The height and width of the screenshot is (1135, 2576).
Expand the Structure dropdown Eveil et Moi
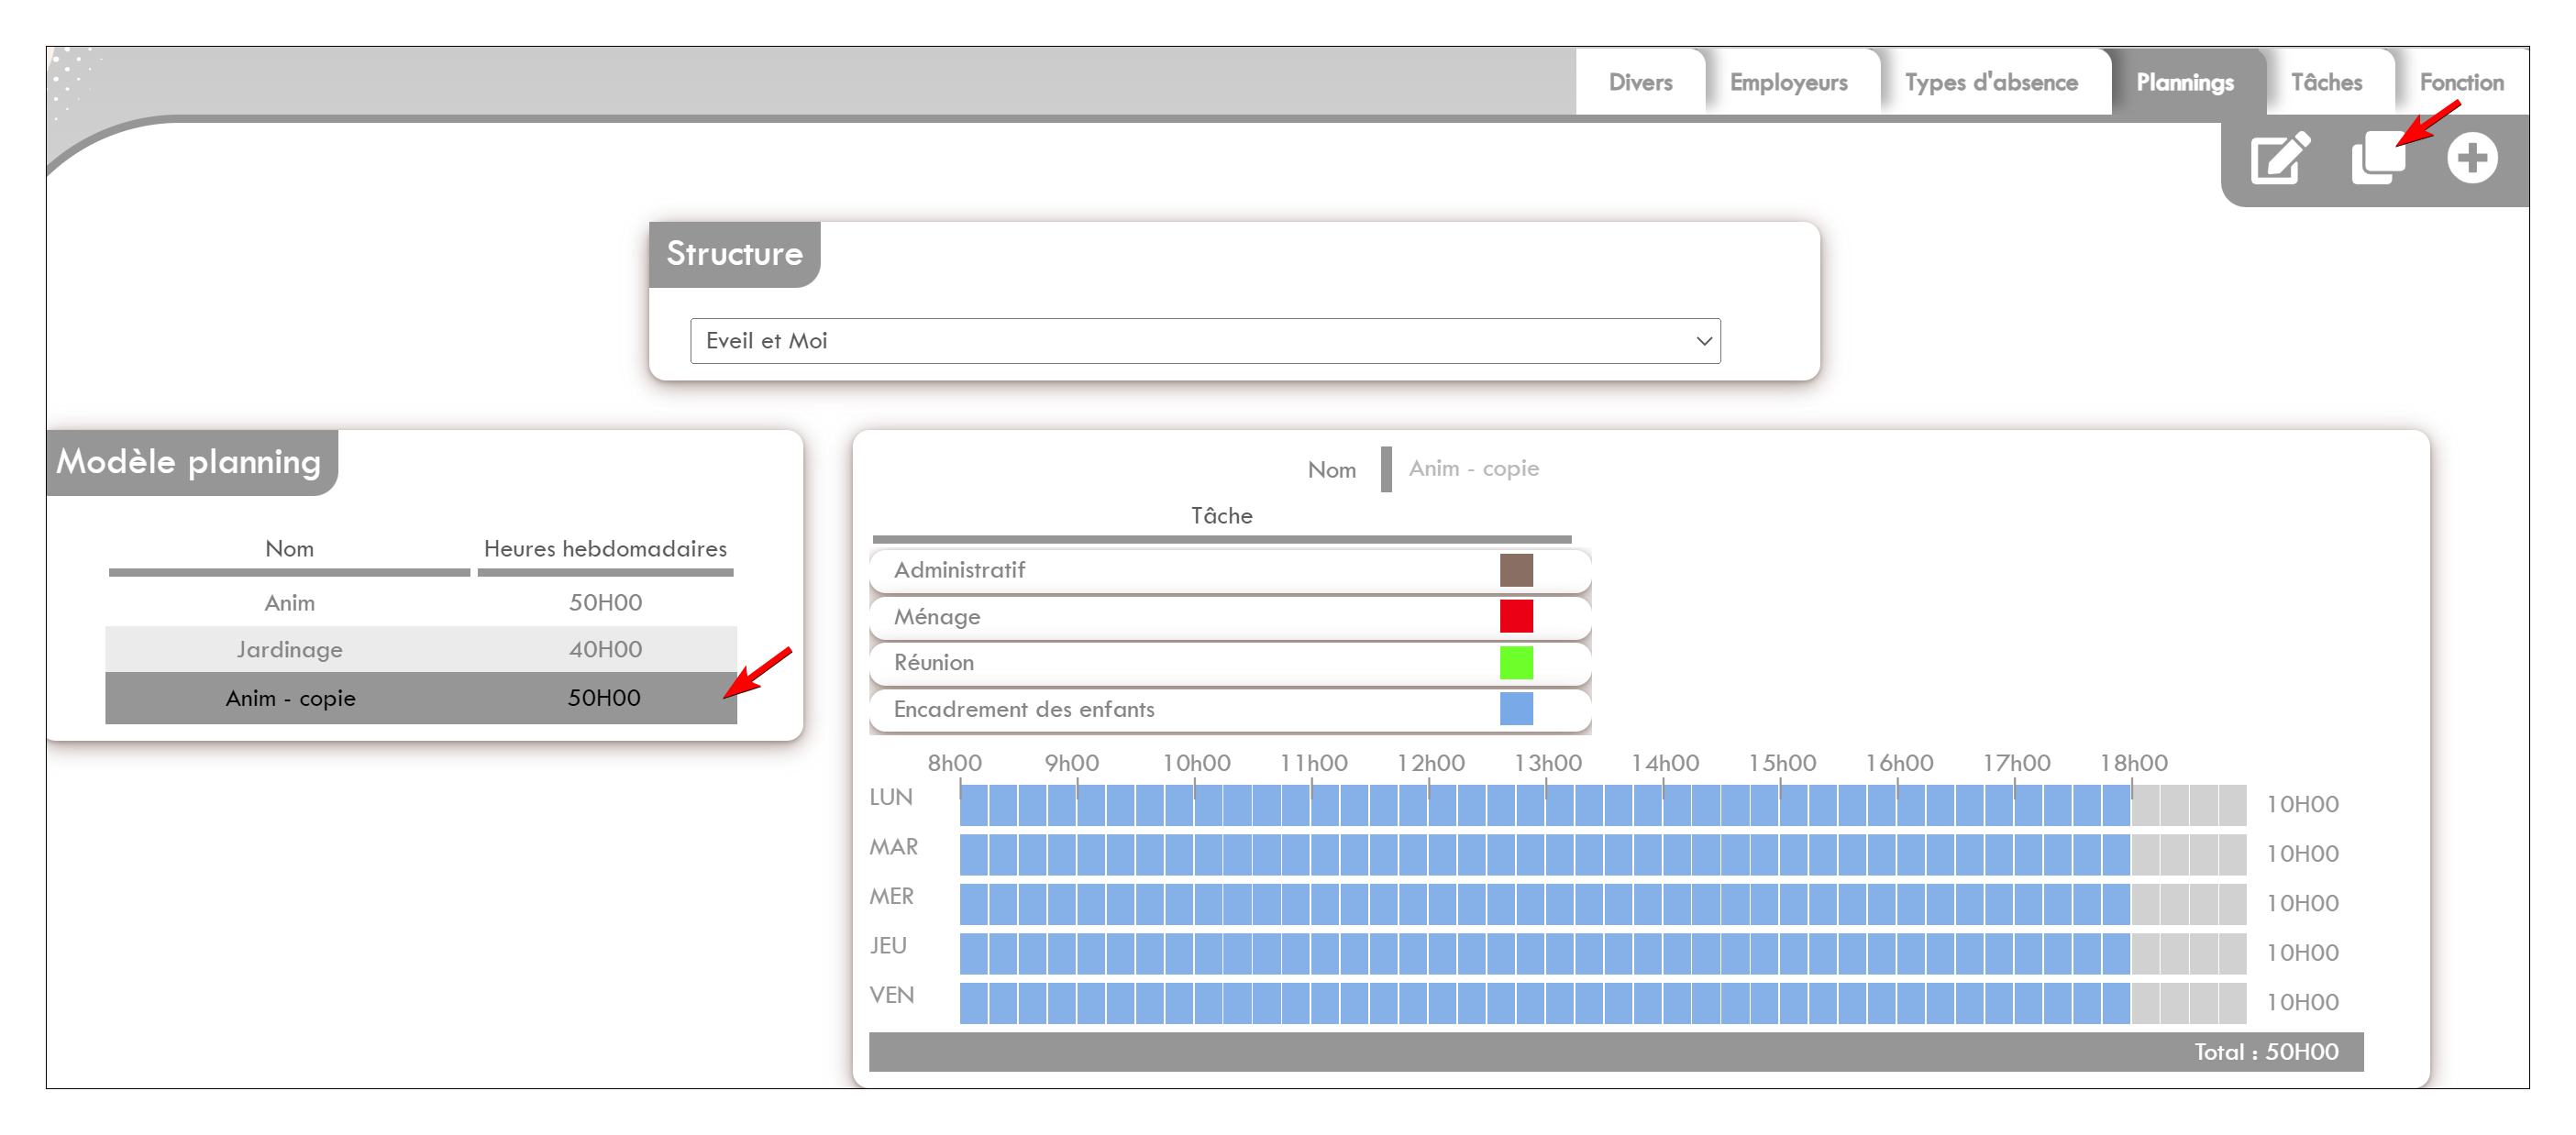[x=1205, y=341]
